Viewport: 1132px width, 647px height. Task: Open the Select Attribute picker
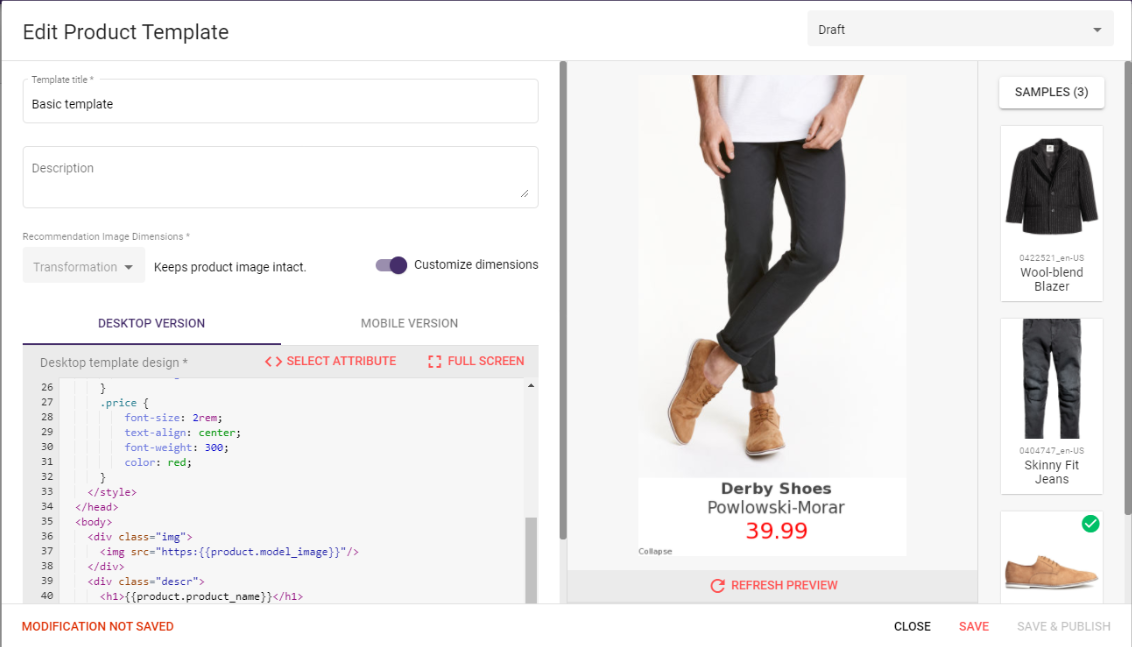(x=330, y=361)
